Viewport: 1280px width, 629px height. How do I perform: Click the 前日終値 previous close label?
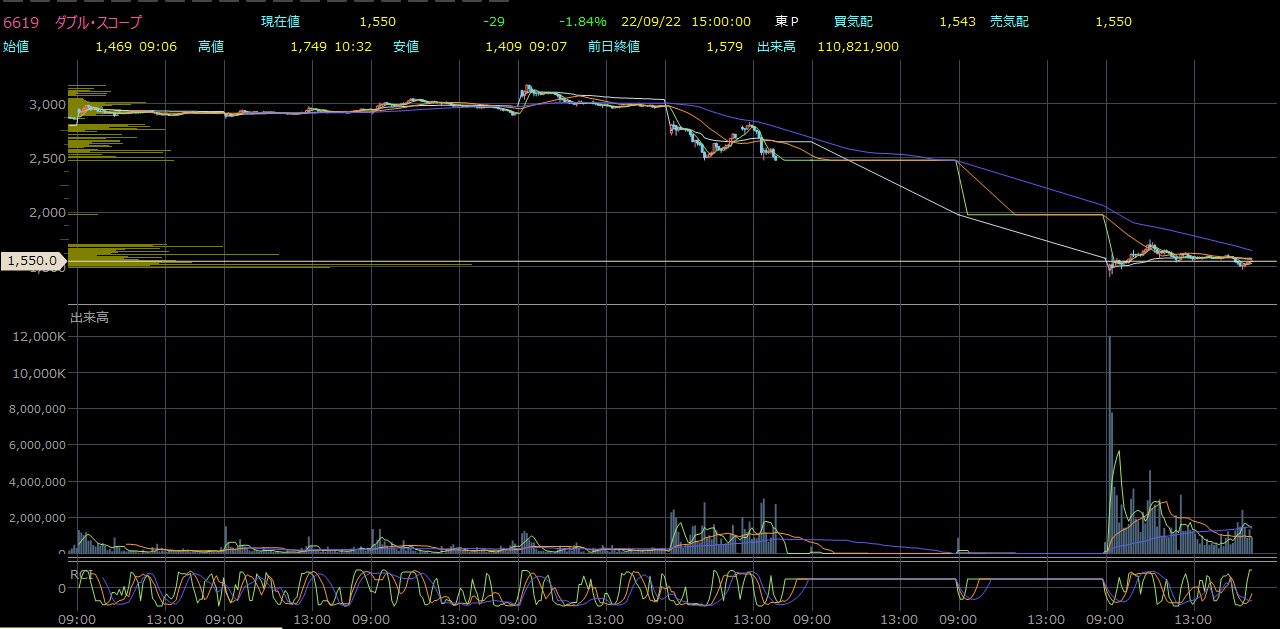[614, 47]
